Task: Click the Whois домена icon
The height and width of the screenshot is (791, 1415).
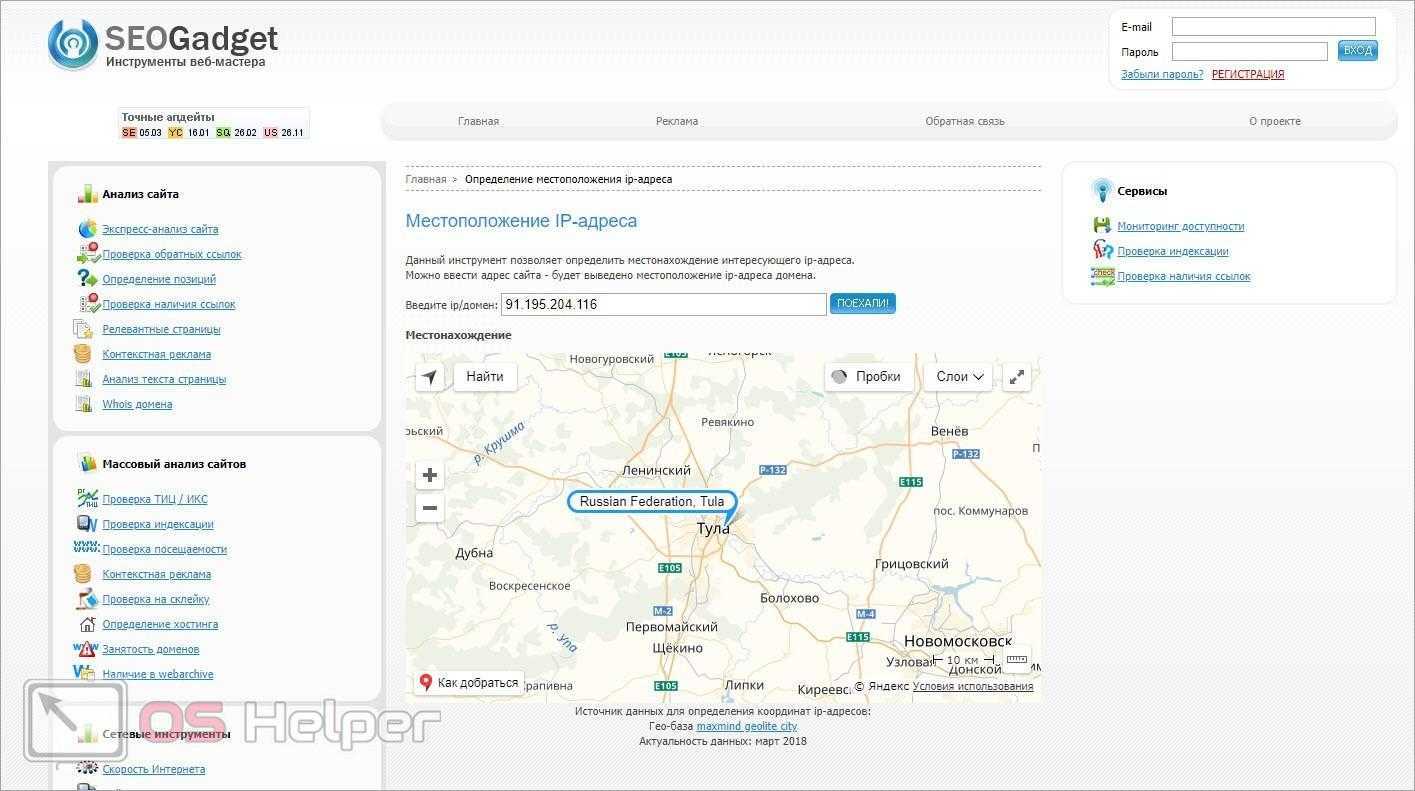Action: 83,404
